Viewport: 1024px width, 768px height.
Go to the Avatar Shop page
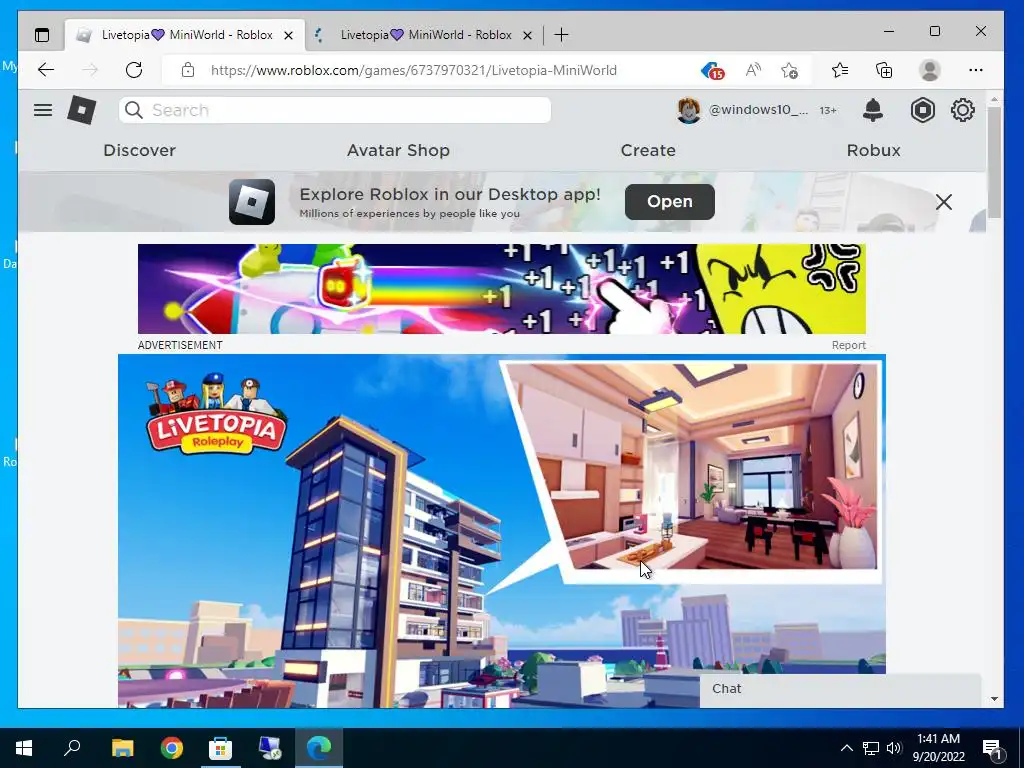pyautogui.click(x=398, y=150)
